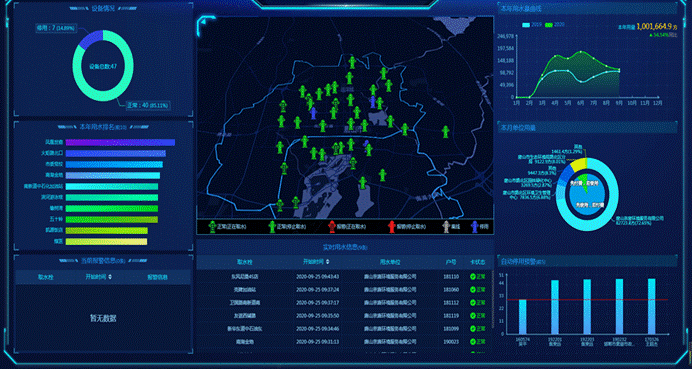
Task: Click the leftmost green hydrant icon in legend
Action: pyautogui.click(x=212, y=227)
